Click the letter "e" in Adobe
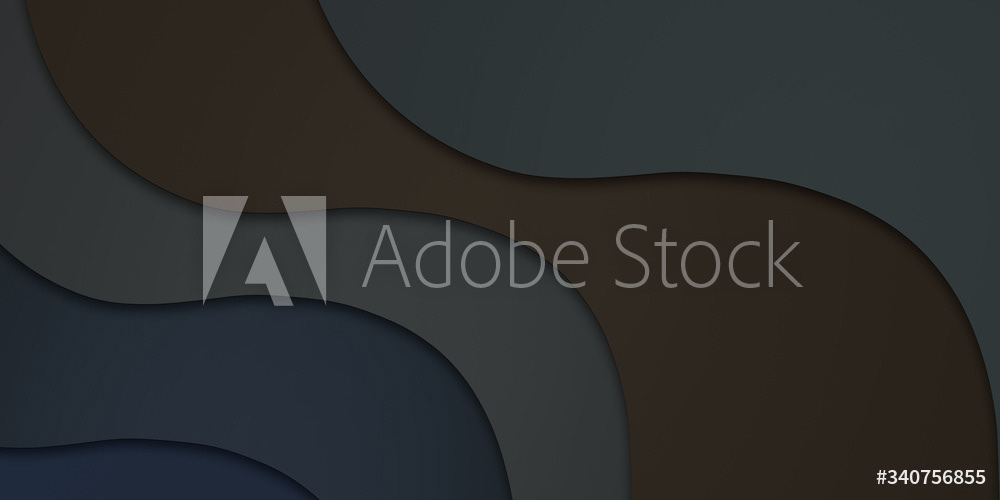The height and width of the screenshot is (500, 1000). (571, 265)
